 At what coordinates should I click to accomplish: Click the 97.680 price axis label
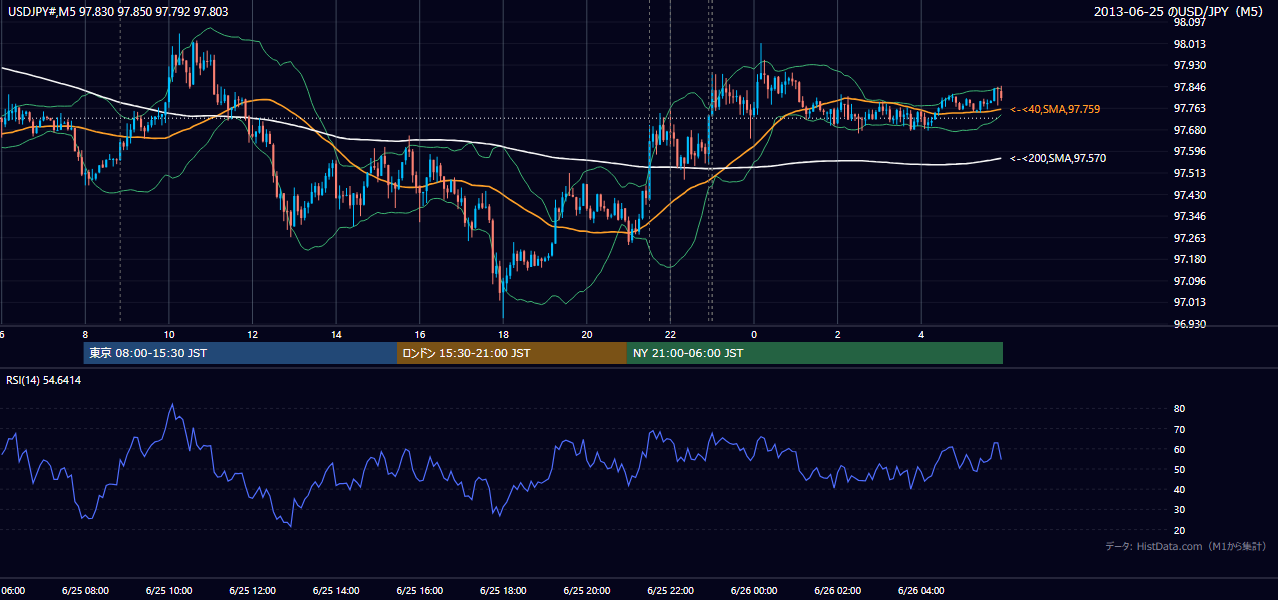(1188, 130)
